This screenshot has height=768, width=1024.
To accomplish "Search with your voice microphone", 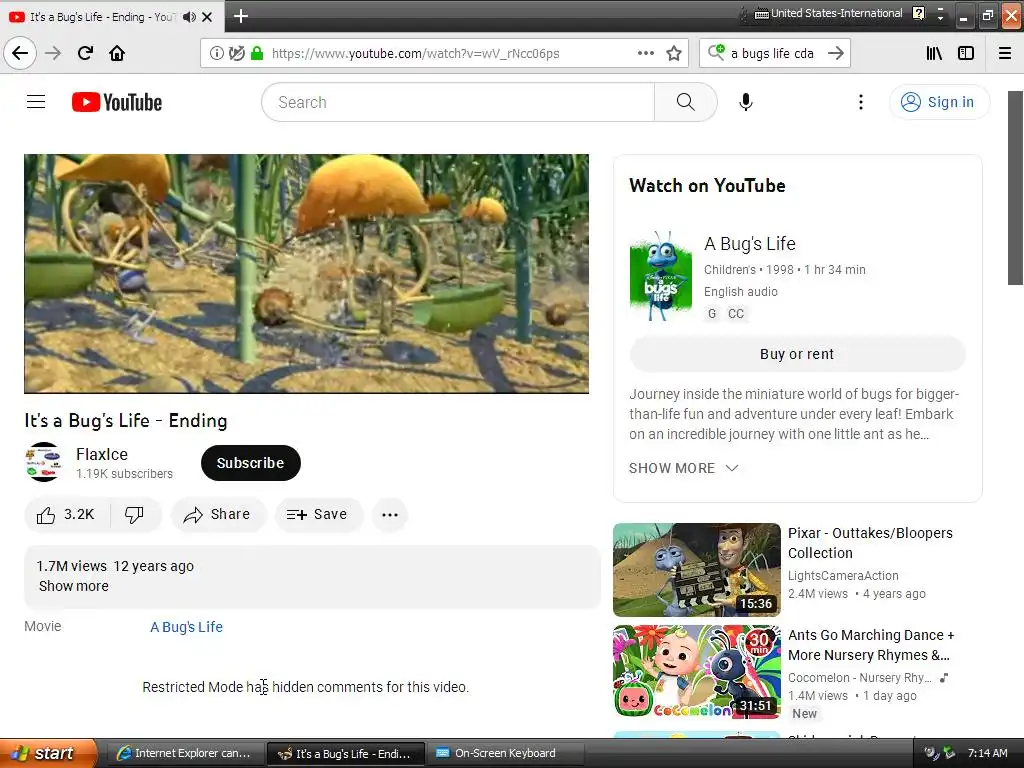I will (x=746, y=102).
